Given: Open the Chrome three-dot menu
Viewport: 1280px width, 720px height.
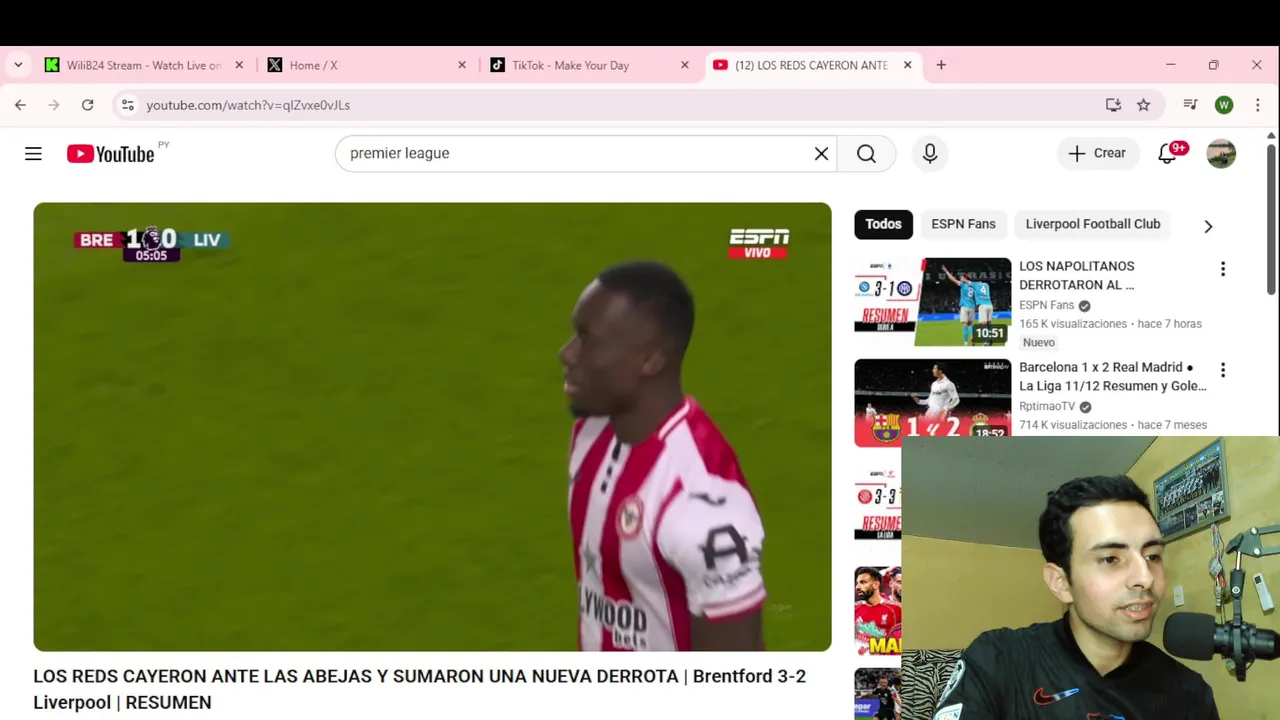Looking at the screenshot, I should [1258, 105].
